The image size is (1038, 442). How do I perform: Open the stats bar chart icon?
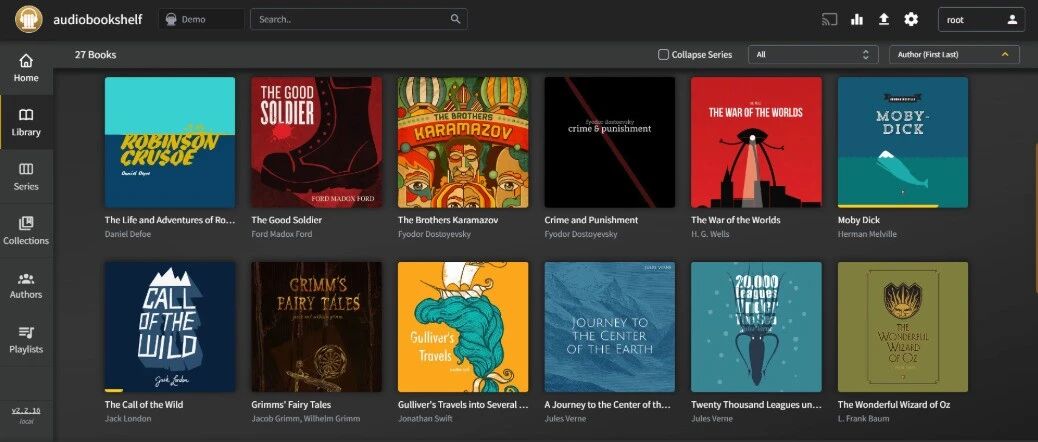pos(857,19)
